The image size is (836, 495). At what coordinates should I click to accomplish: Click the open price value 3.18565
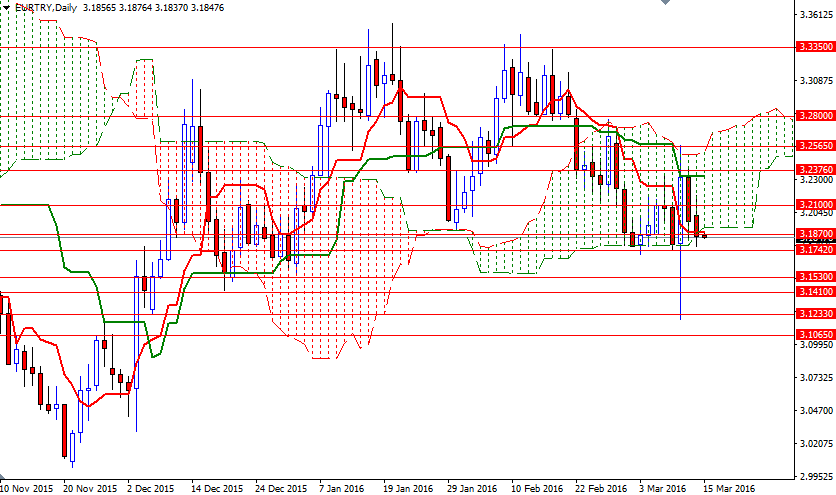[100, 7]
